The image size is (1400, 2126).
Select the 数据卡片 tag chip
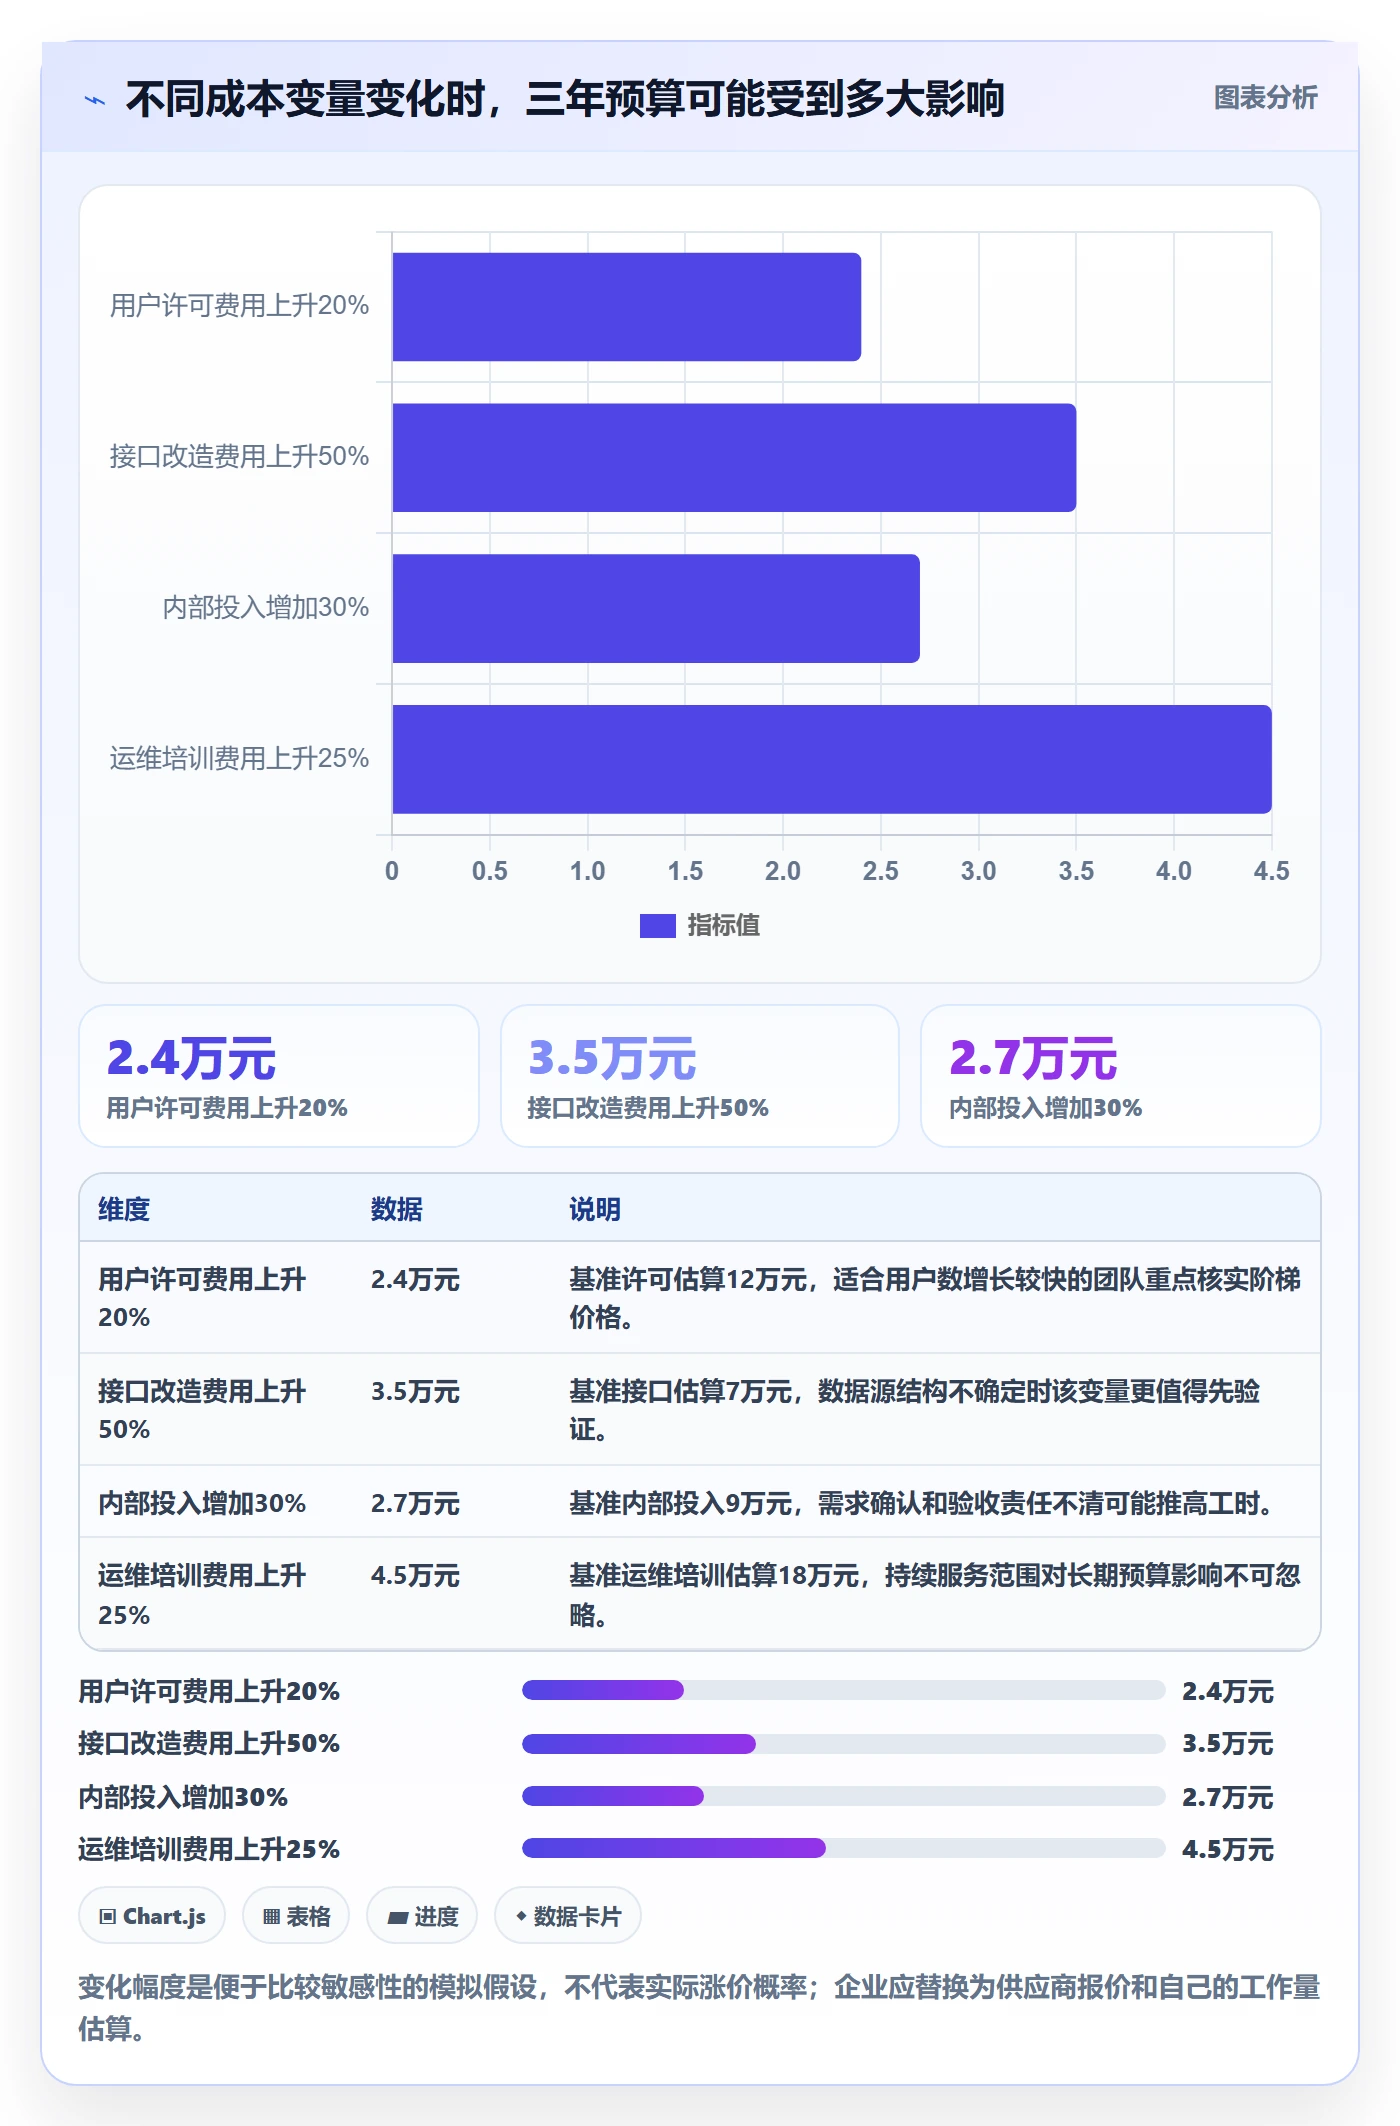568,1916
